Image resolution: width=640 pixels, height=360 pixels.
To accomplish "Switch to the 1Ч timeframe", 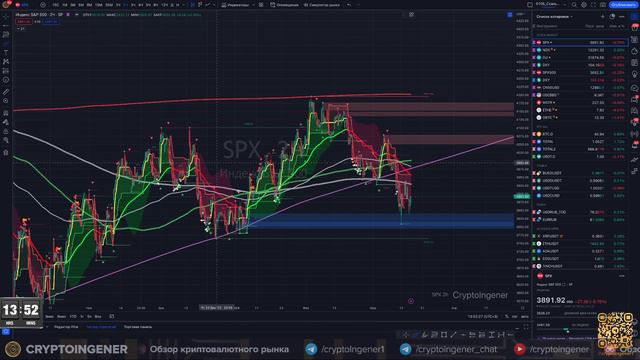I will point(118,5).
